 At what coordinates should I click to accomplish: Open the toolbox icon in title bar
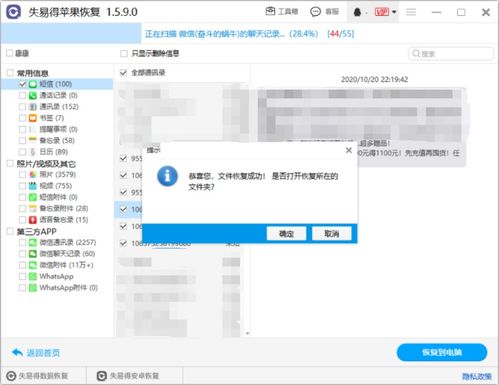[x=270, y=12]
